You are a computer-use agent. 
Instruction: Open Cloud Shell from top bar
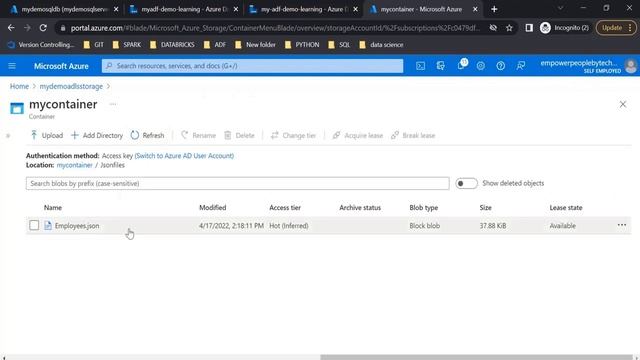[420, 66]
